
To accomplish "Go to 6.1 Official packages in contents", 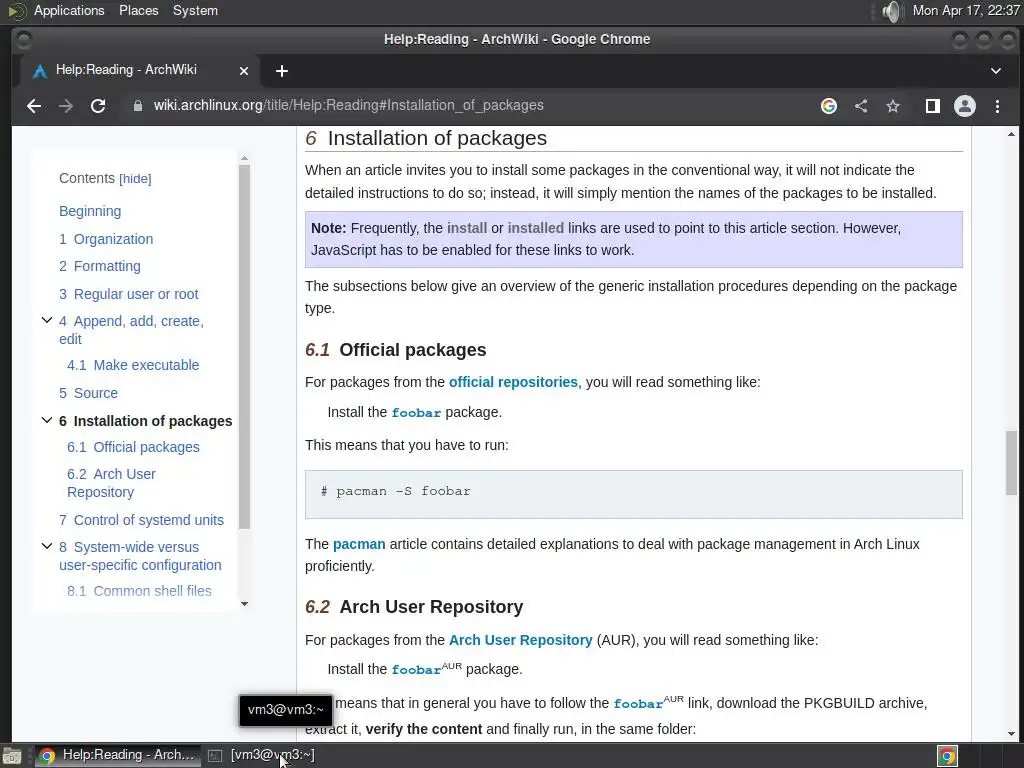I will click(133, 447).
